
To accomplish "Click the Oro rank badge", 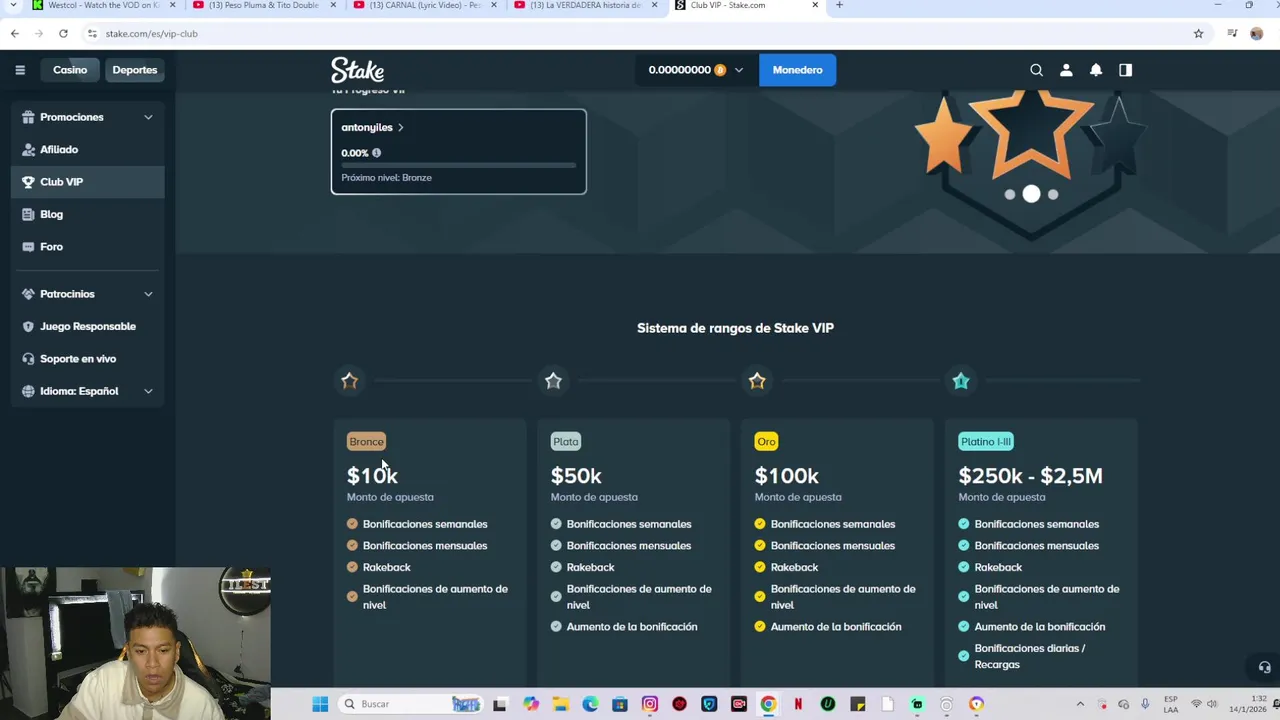I will (x=766, y=442).
